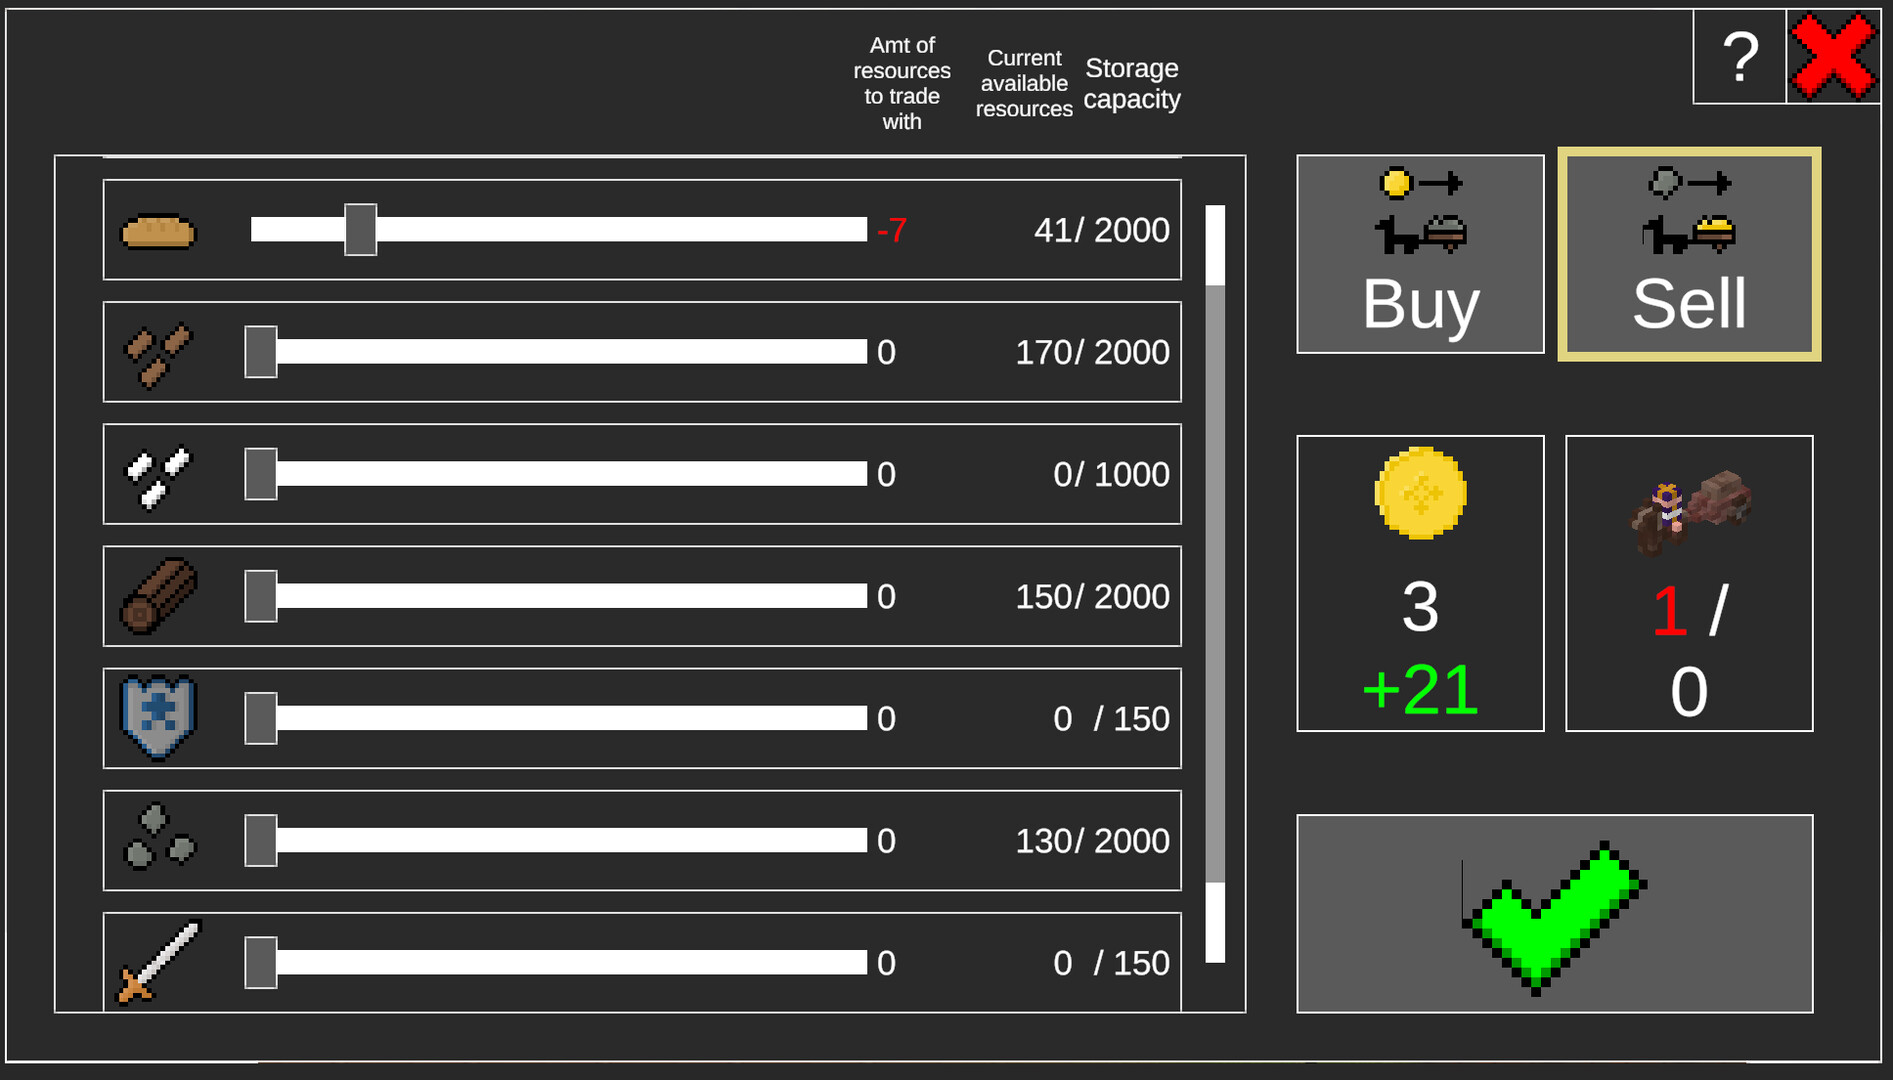Click the stone rocks resource icon
The height and width of the screenshot is (1080, 1893).
tap(158, 838)
